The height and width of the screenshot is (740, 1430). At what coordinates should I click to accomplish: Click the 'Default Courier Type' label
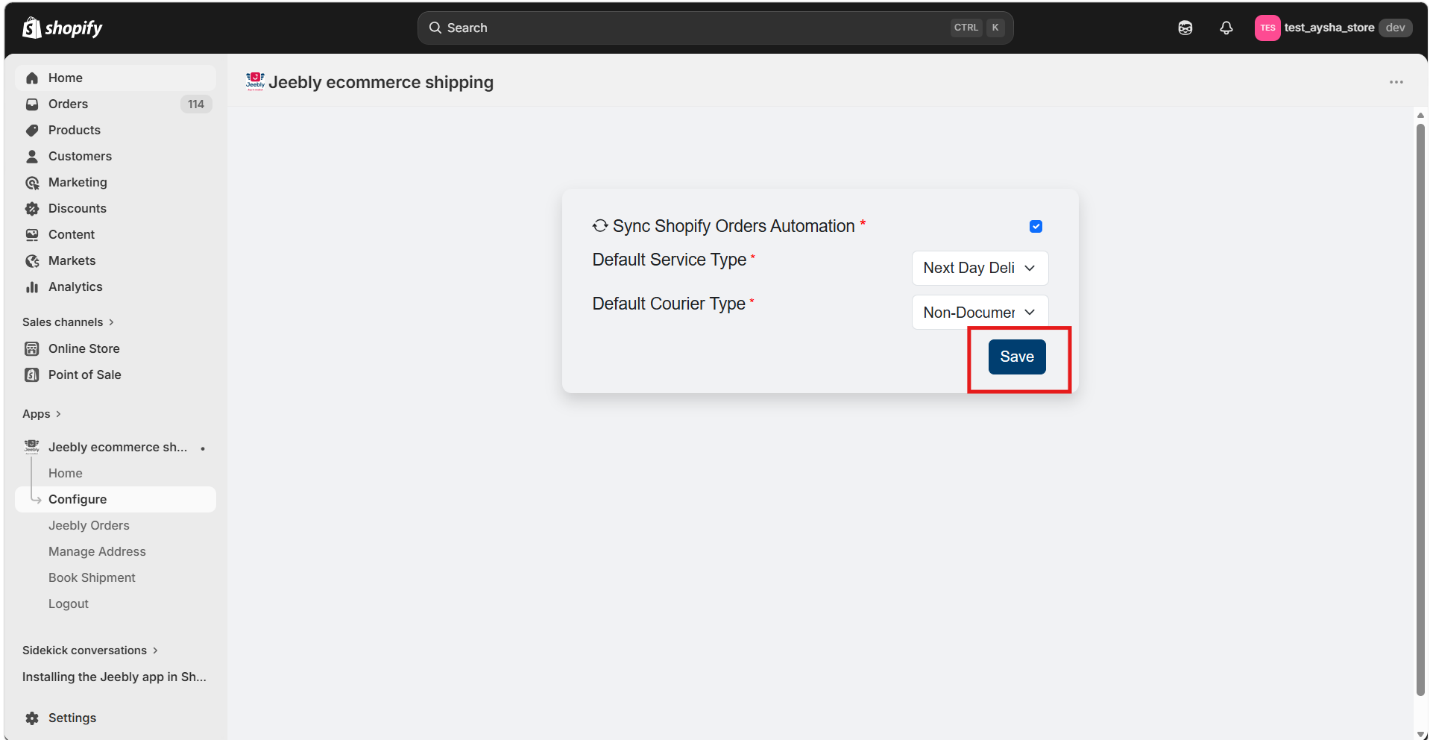coord(669,304)
